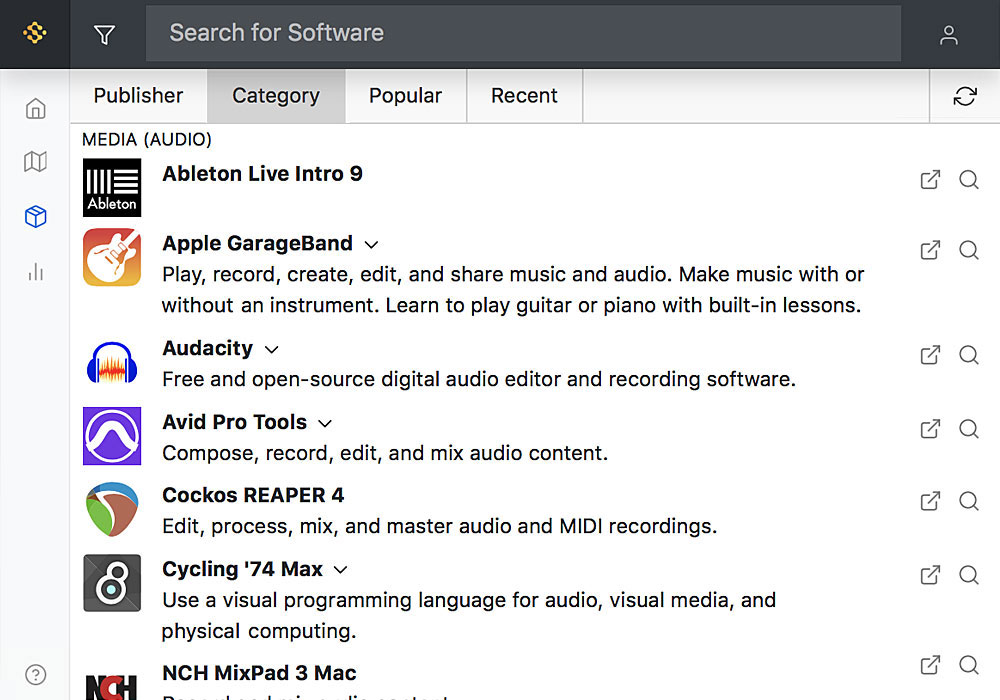This screenshot has width=1000, height=700.
Task: Open Ableton Live Intro 9 external link icon
Action: pyautogui.click(x=930, y=180)
